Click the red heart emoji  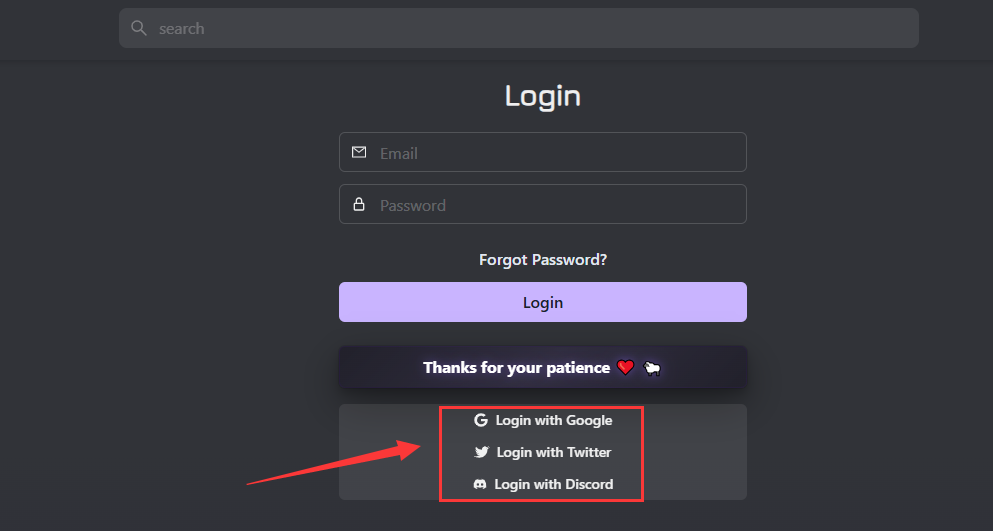point(626,368)
